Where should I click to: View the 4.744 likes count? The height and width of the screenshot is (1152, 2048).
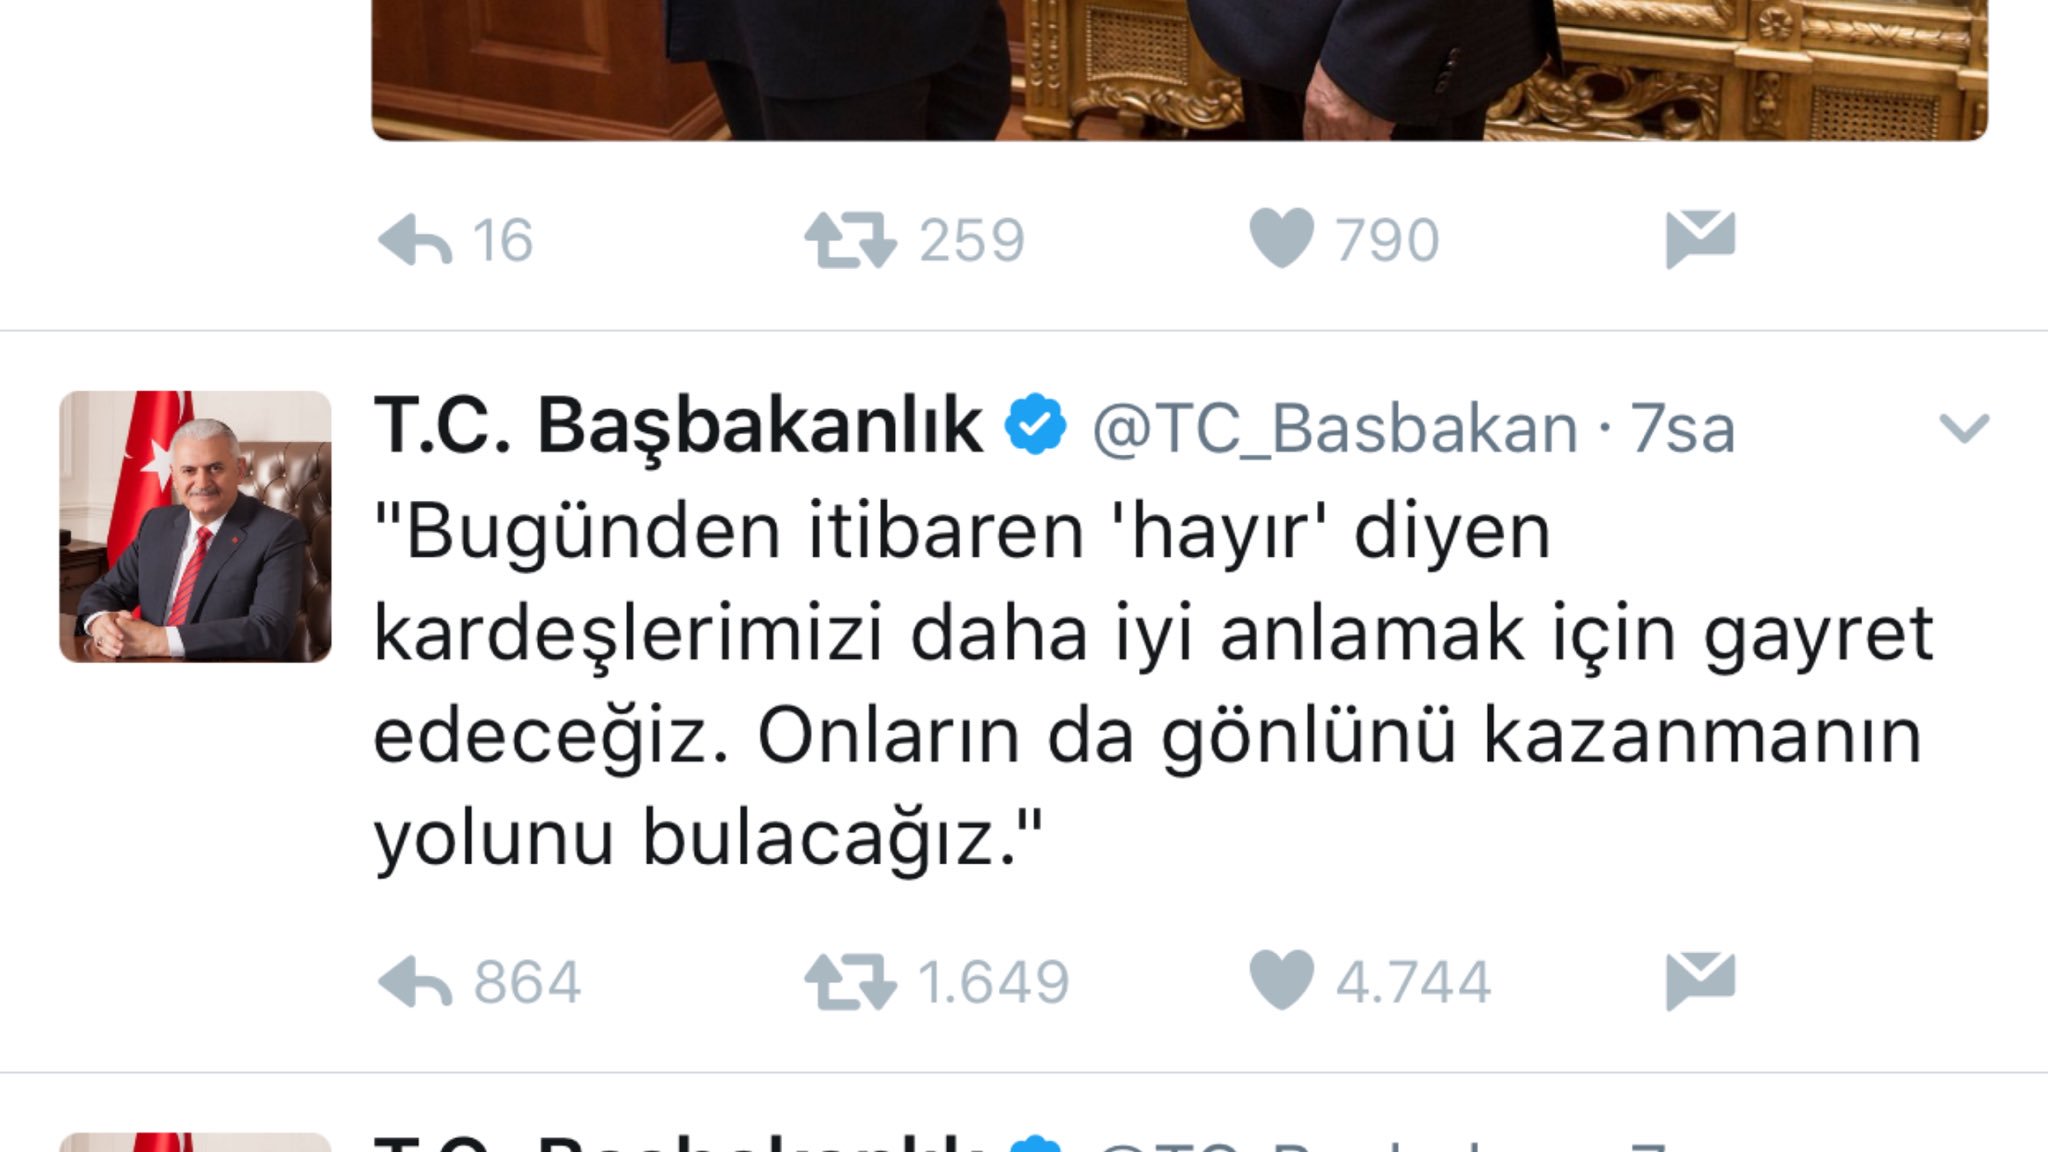[1413, 982]
